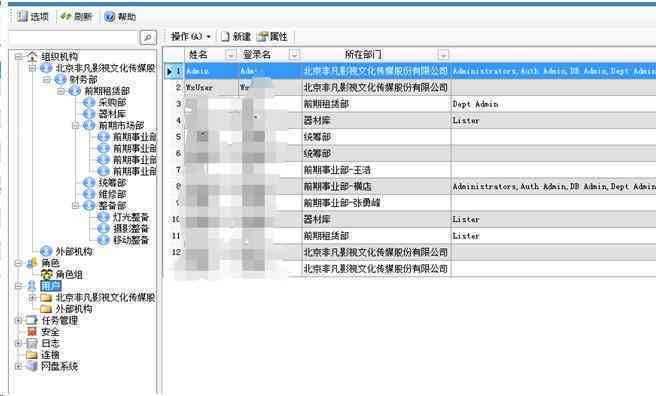The width and height of the screenshot is (656, 396).
Task: Click the Lister cell in row 11
Action: click(x=466, y=236)
